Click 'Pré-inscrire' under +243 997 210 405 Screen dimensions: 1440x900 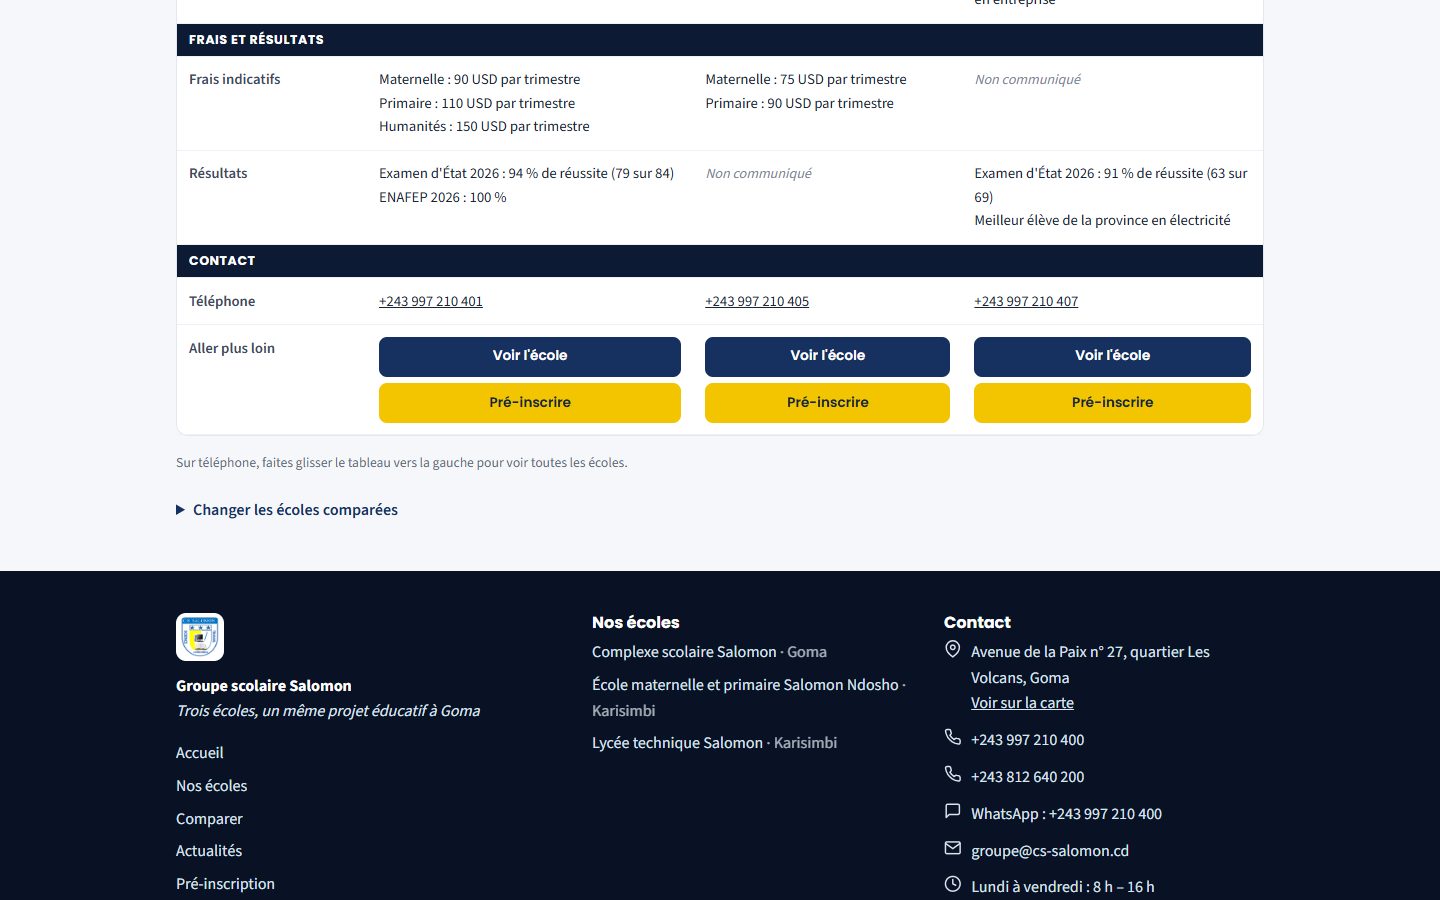pos(827,403)
